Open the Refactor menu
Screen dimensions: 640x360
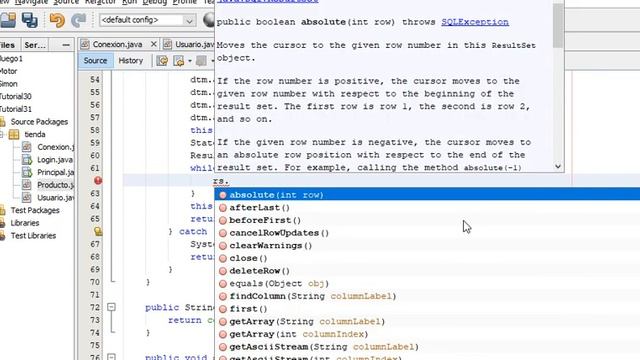(x=100, y=2)
